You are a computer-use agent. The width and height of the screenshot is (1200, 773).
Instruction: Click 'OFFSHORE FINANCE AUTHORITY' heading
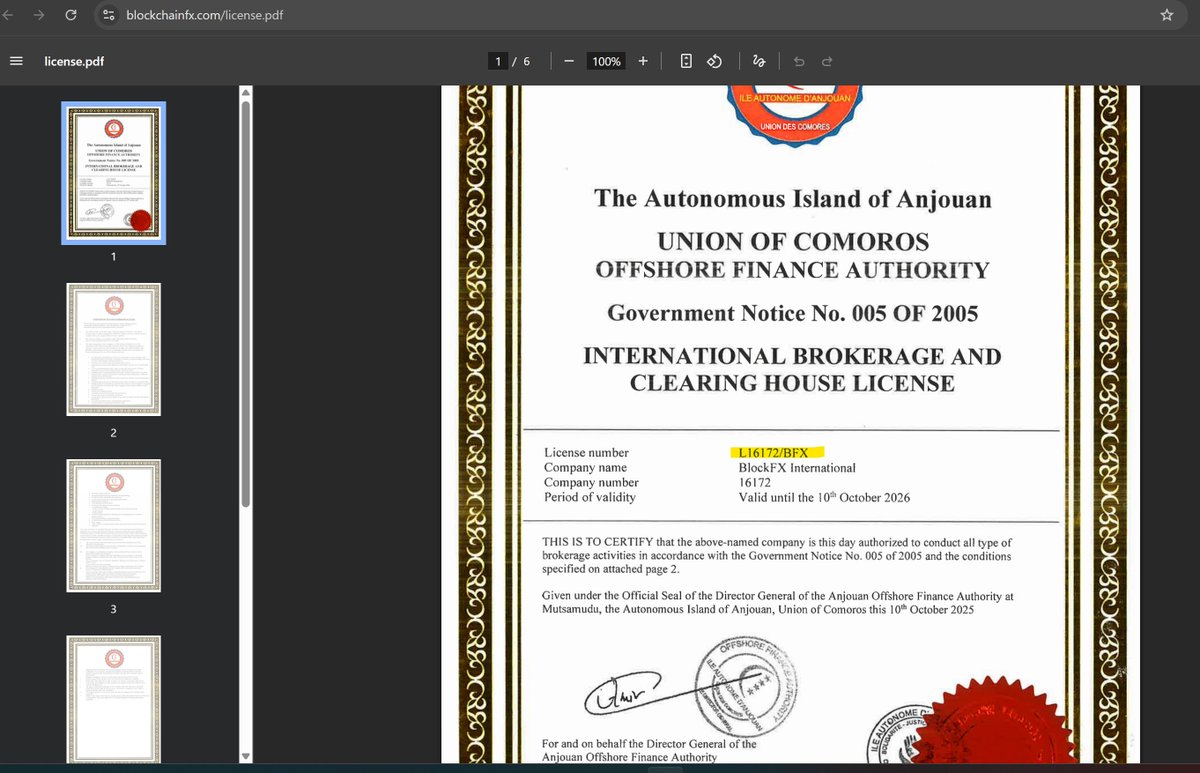(x=792, y=270)
